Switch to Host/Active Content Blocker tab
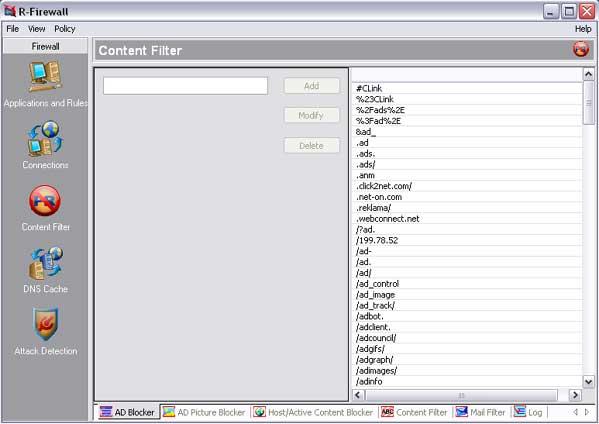 coord(313,413)
